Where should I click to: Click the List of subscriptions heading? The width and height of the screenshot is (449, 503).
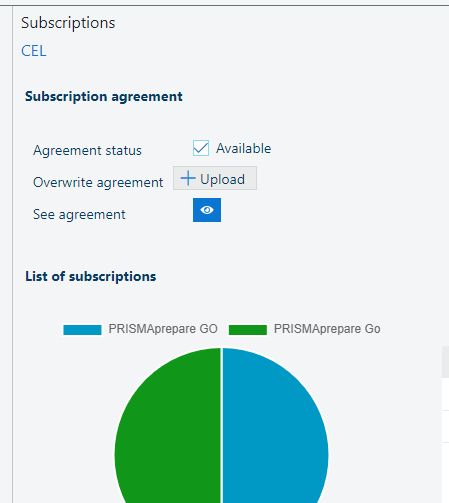coord(91,277)
